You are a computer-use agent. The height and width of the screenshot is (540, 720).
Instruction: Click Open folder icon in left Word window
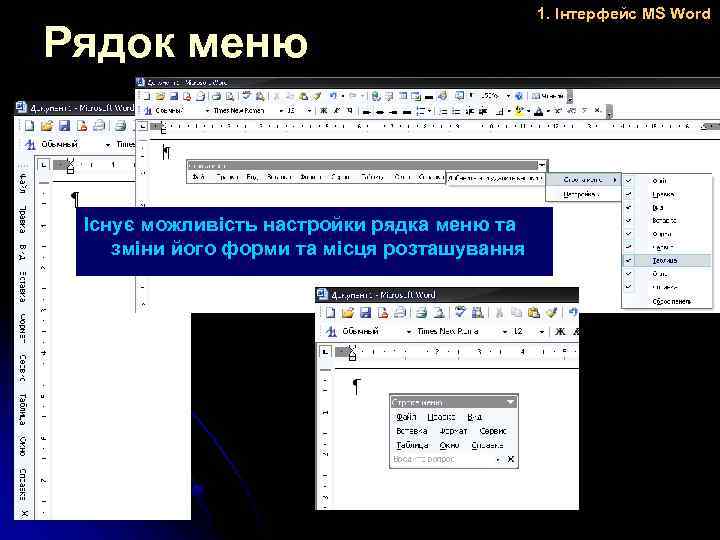[47, 125]
